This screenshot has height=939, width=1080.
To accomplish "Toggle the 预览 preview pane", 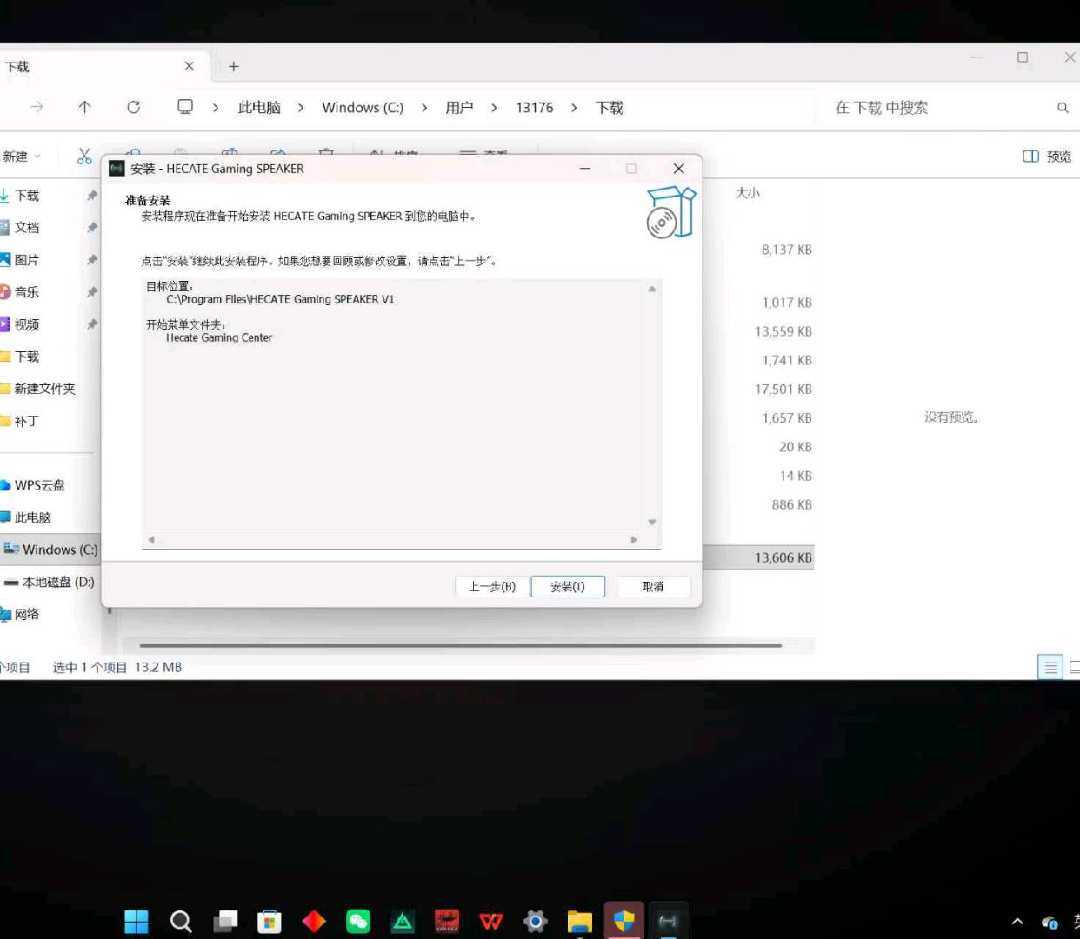I will tap(1047, 157).
